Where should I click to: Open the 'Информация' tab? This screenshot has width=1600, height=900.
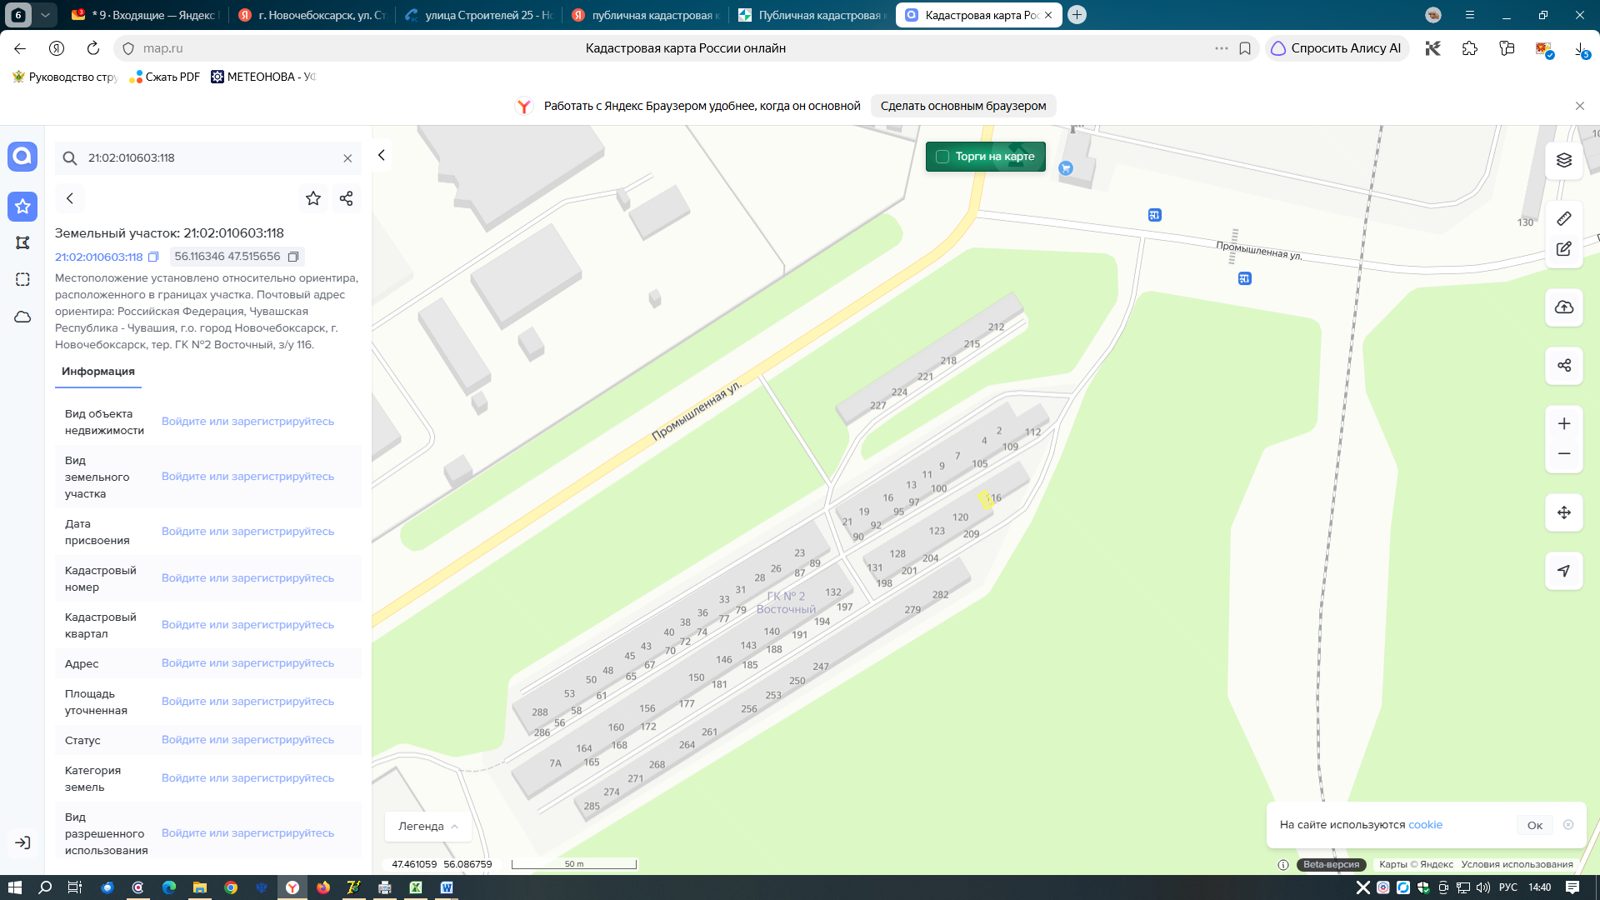point(98,372)
